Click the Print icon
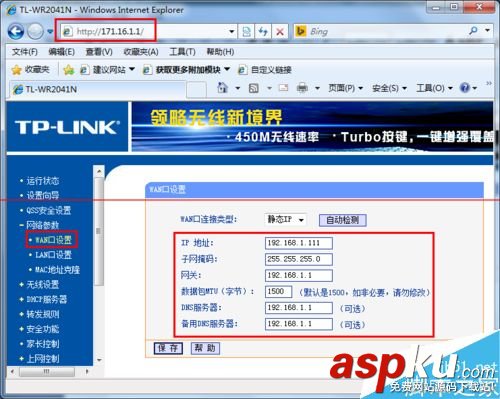The image size is (500, 399). tap(302, 88)
